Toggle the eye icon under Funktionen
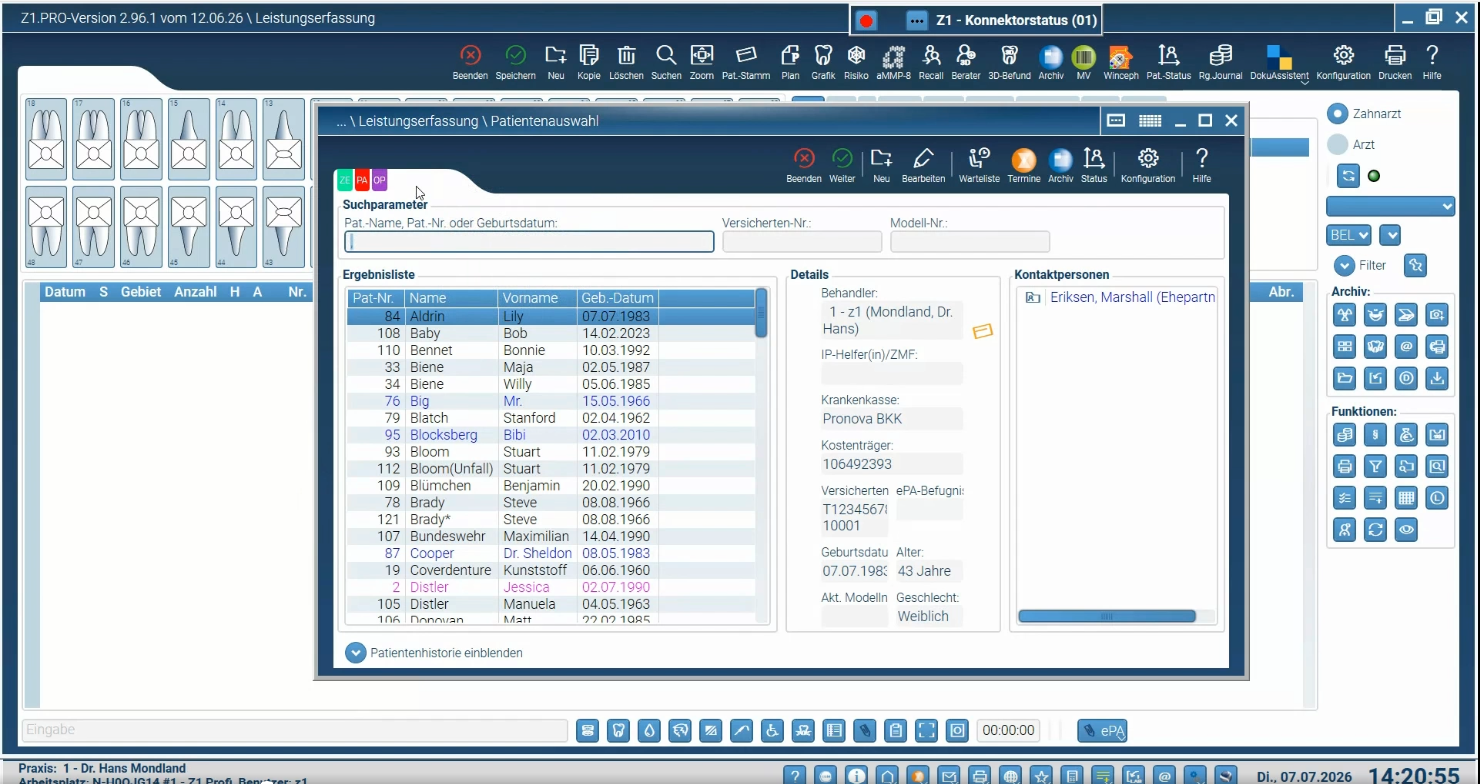 1406,530
